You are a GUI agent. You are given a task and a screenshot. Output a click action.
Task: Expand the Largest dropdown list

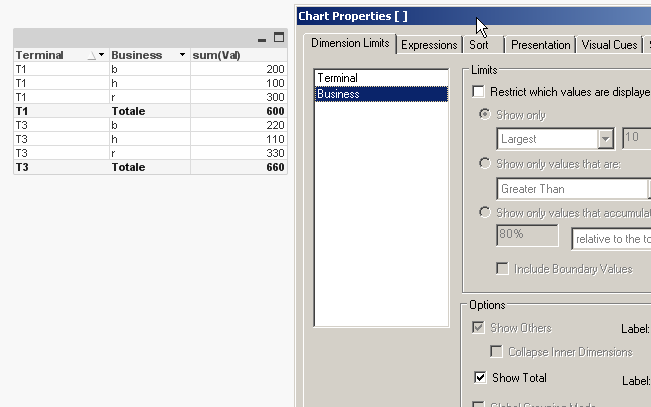[x=605, y=139]
